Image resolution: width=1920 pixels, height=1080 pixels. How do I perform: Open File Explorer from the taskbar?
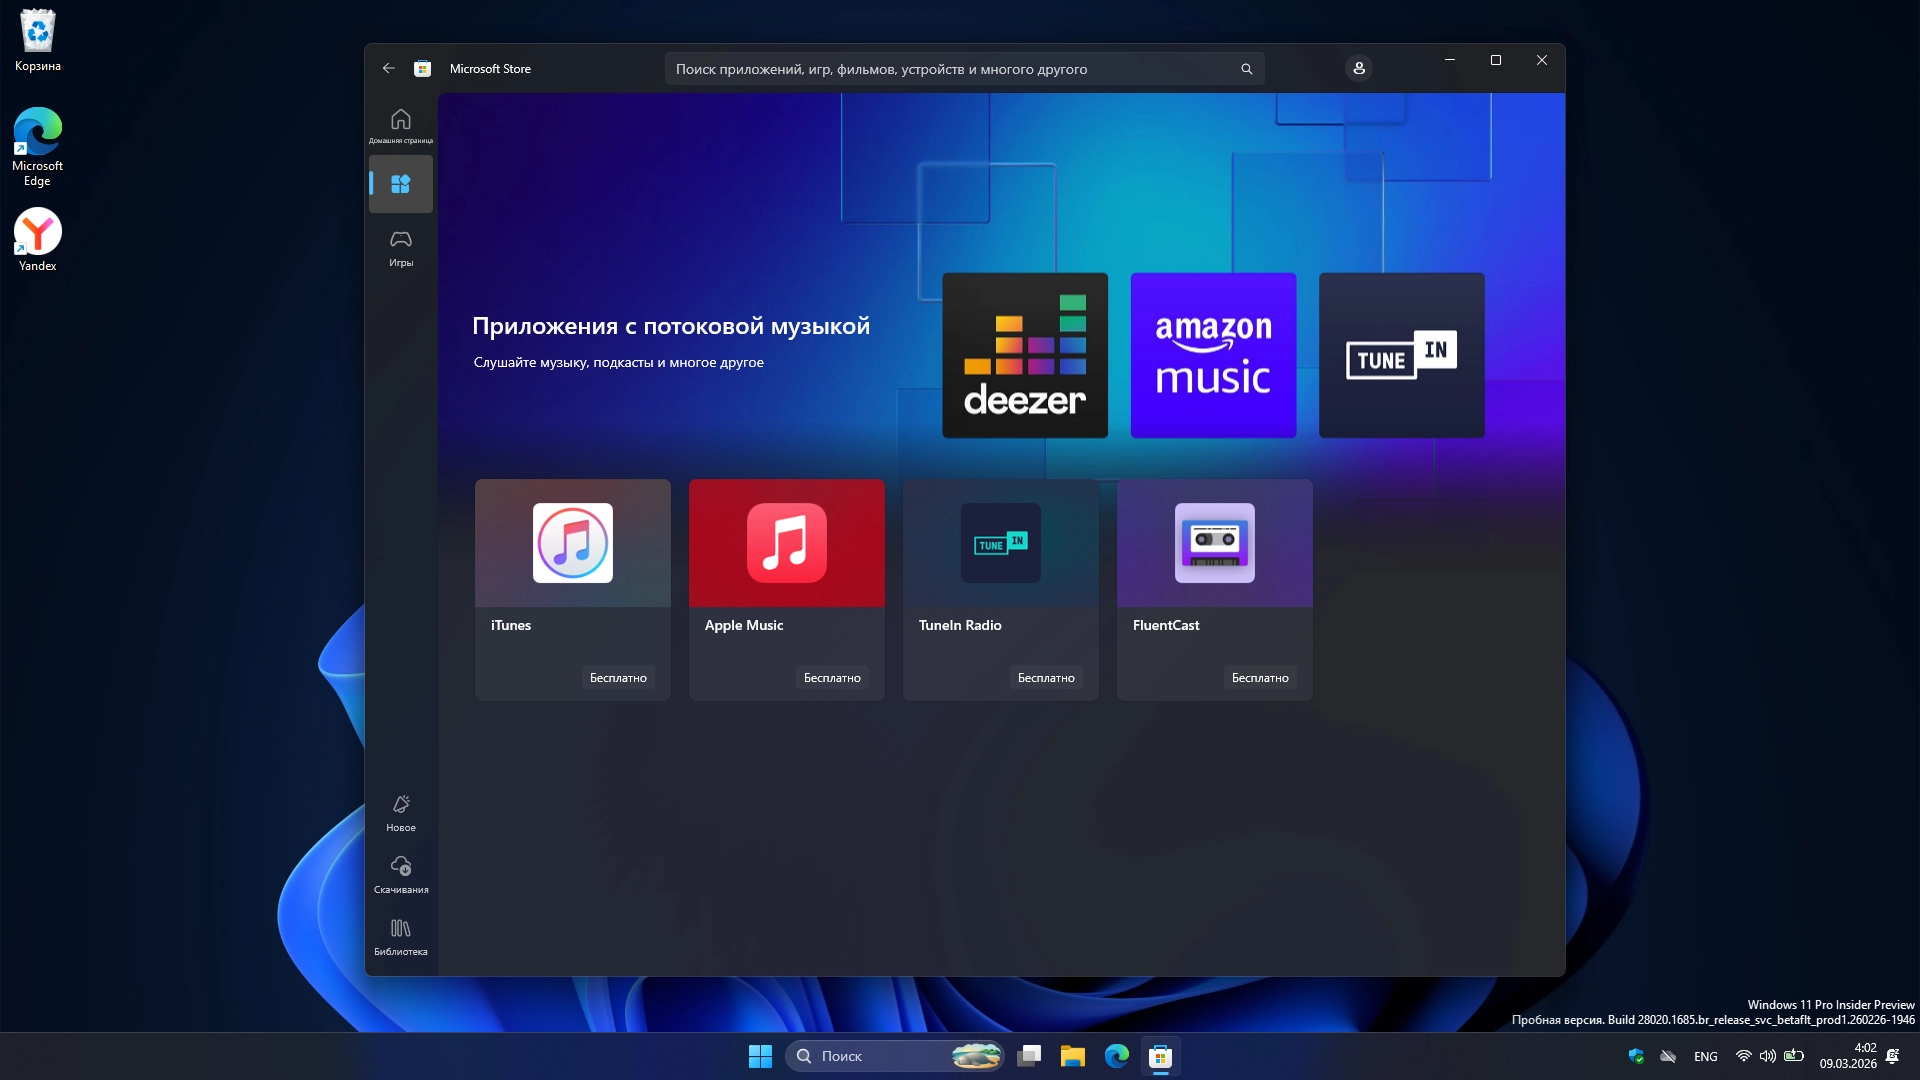[1073, 1056]
